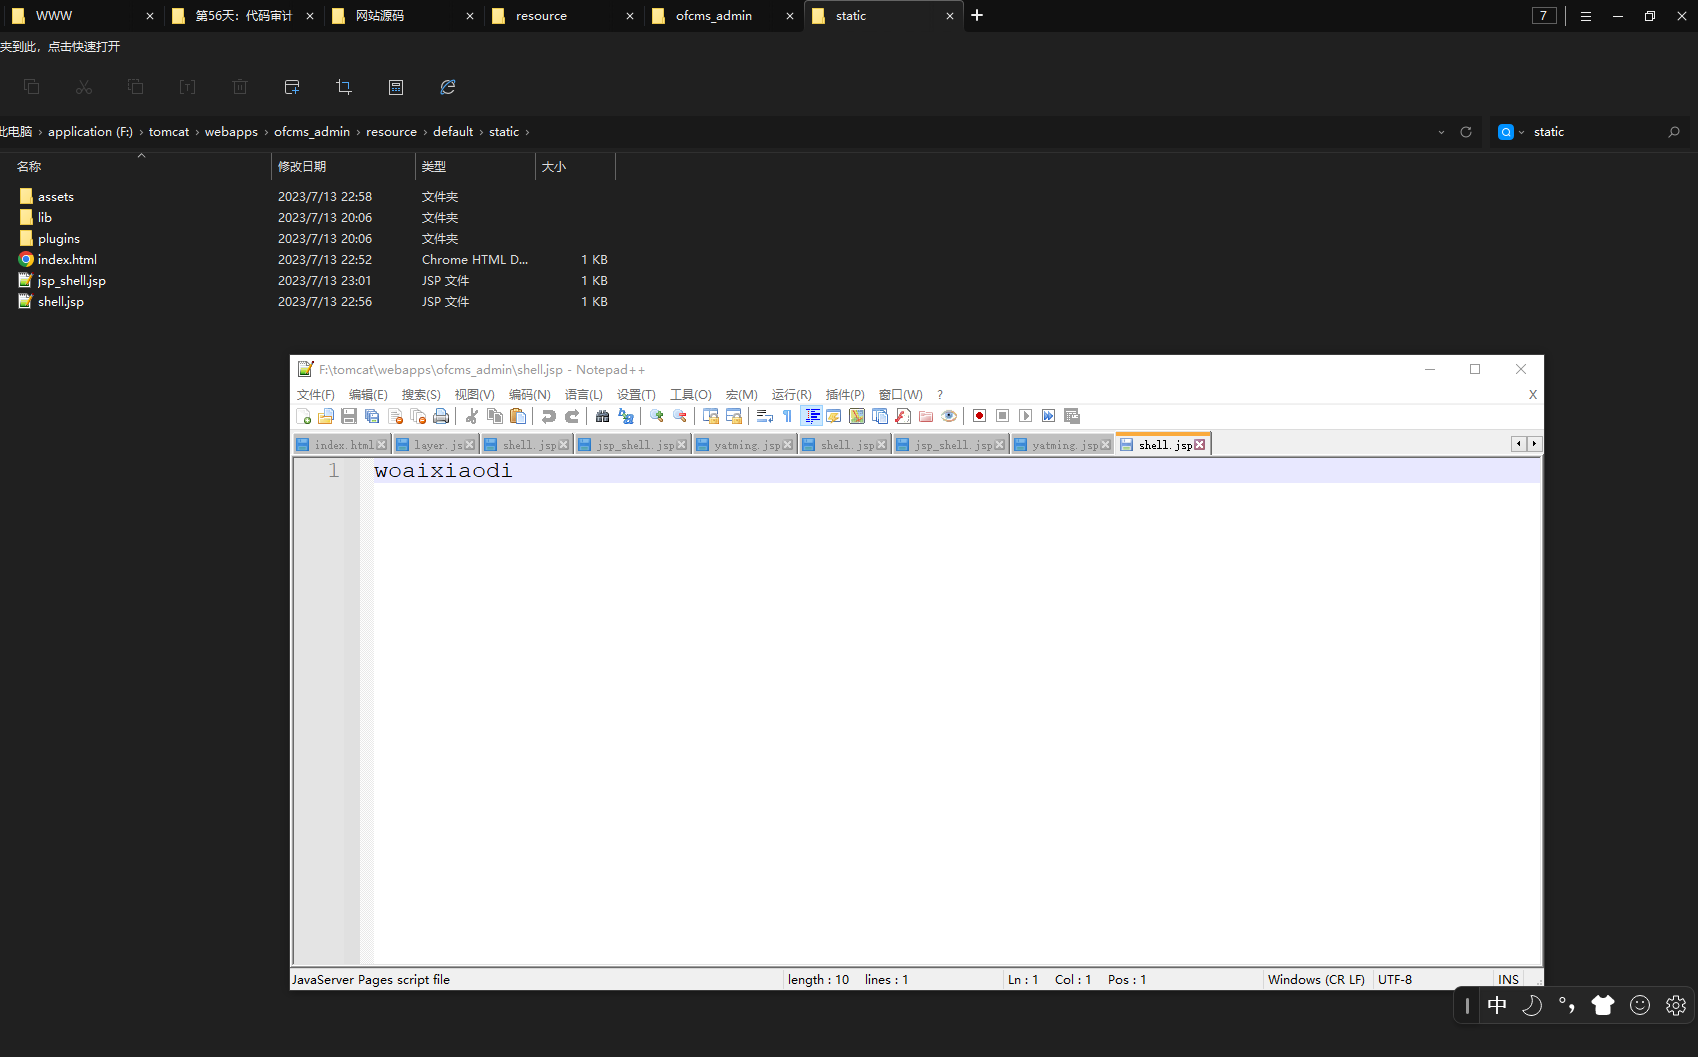
Task: Start macro recording in Notepad++ toolbar
Action: [x=979, y=416]
